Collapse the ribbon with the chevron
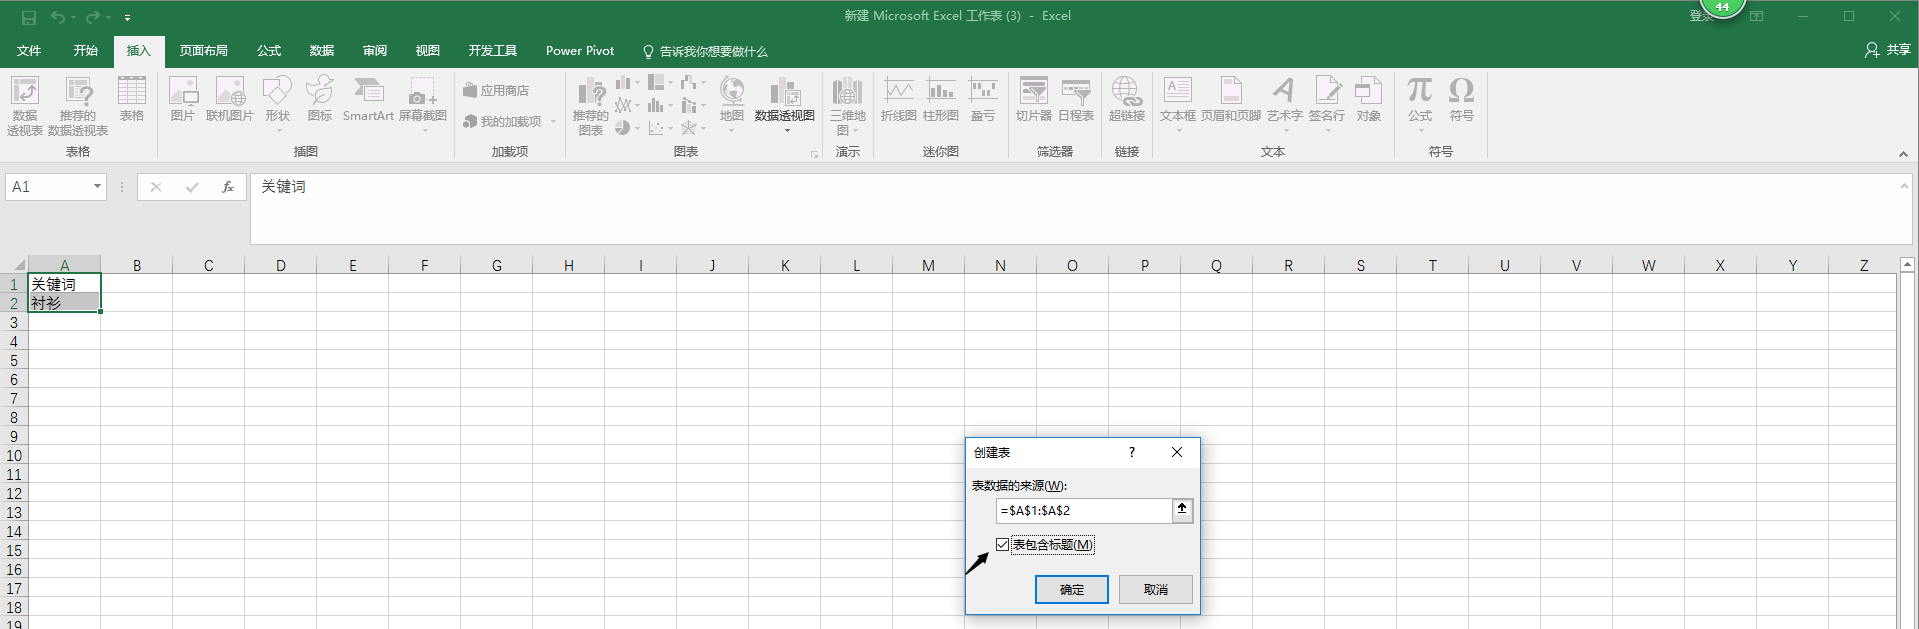 point(1903,154)
